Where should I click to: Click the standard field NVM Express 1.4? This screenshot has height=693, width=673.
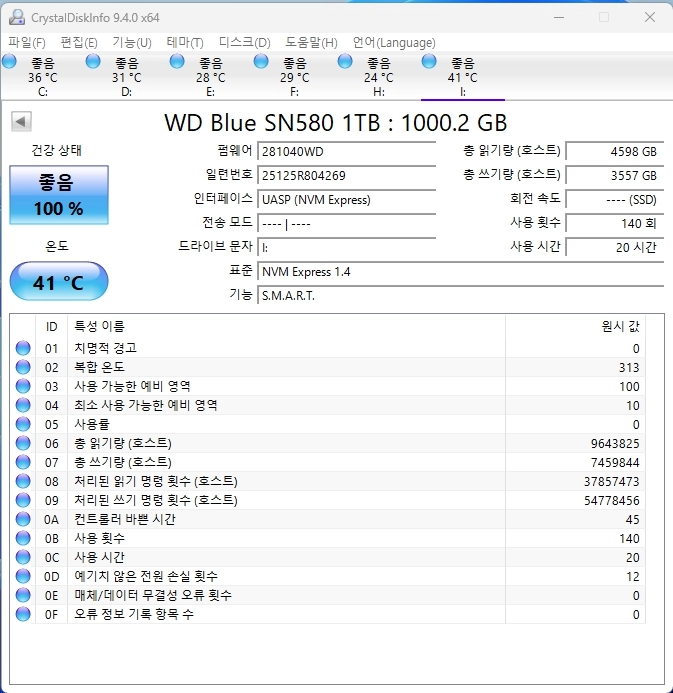coord(460,271)
